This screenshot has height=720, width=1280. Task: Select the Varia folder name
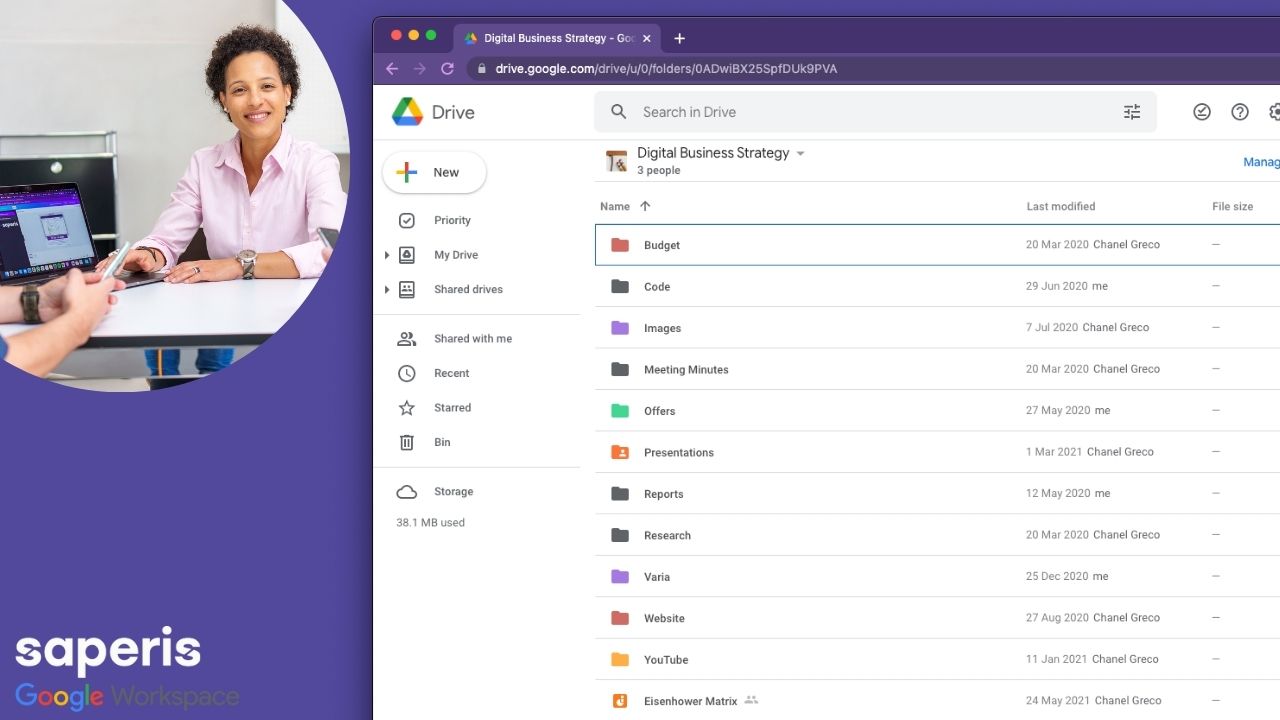[657, 577]
